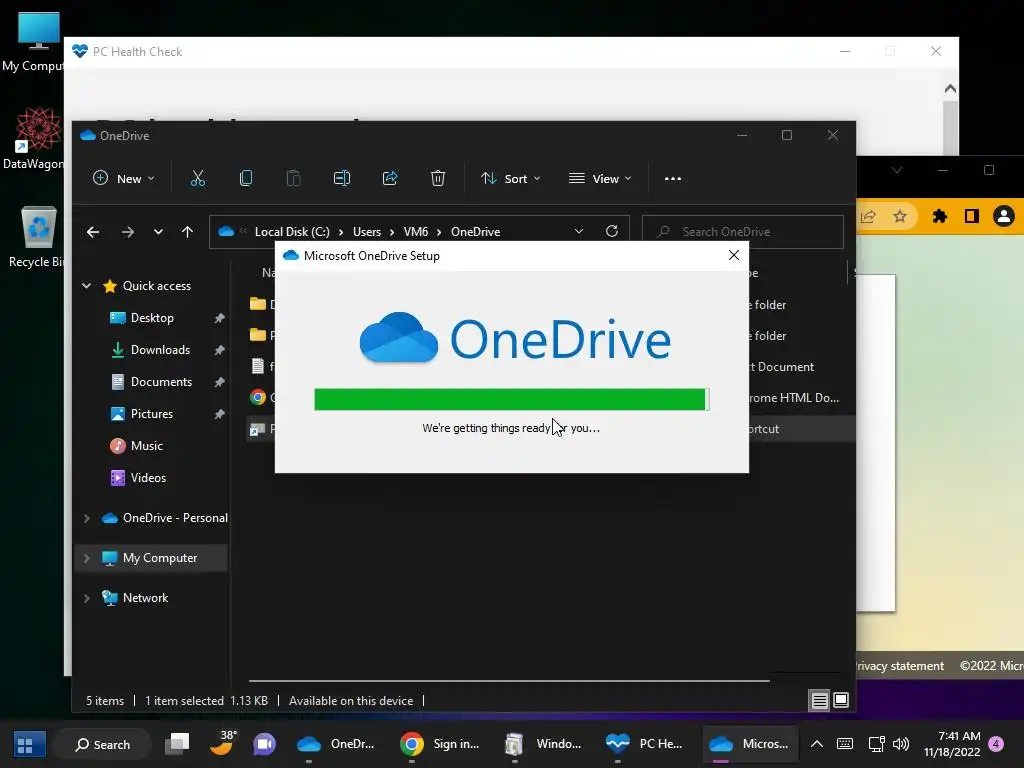Click the network tray icon

pyautogui.click(x=876, y=744)
